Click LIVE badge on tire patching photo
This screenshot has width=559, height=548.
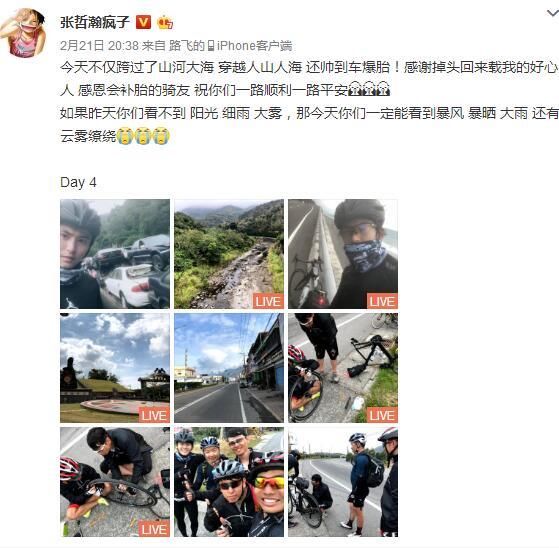(154, 529)
